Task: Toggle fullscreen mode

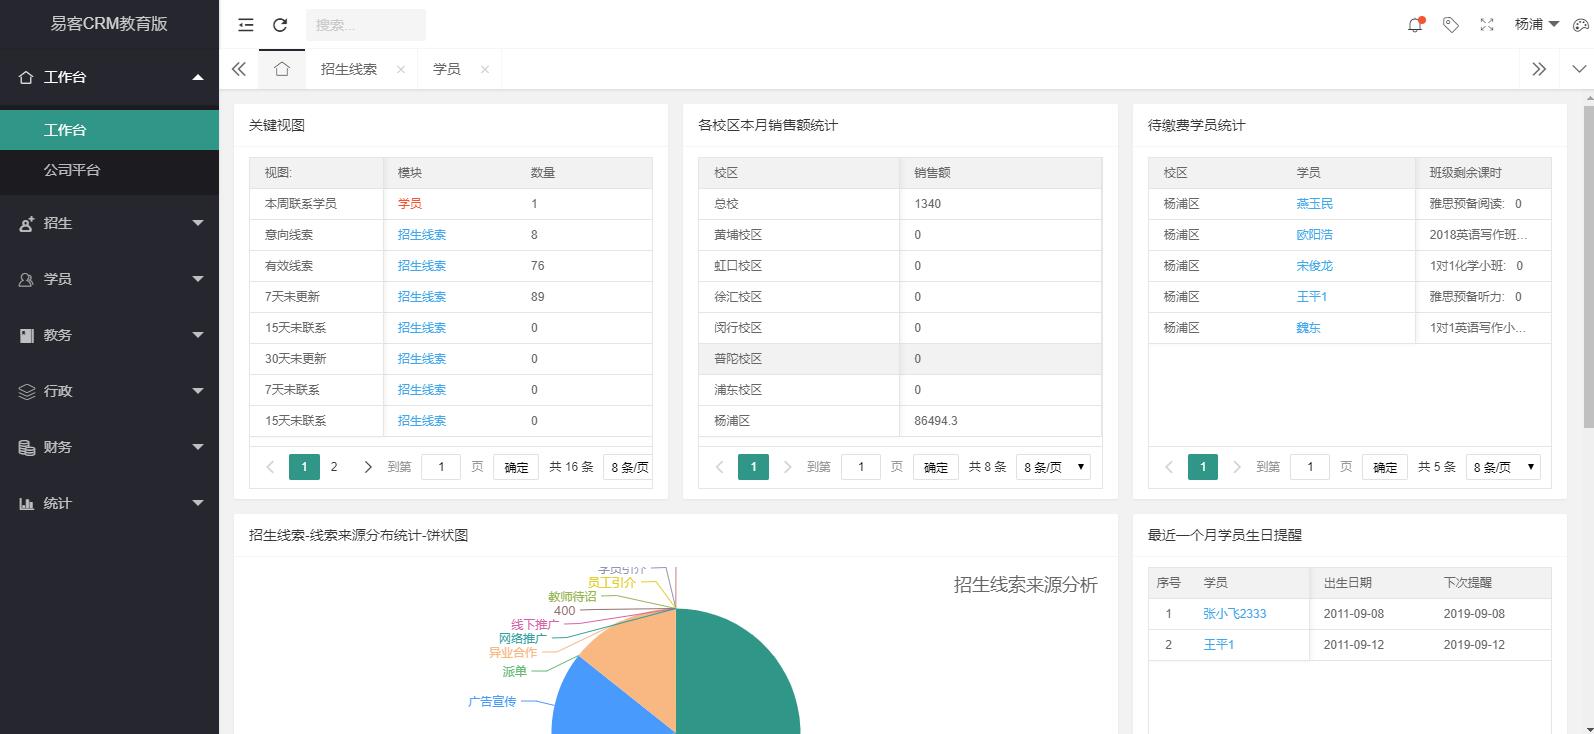Action: click(1487, 25)
